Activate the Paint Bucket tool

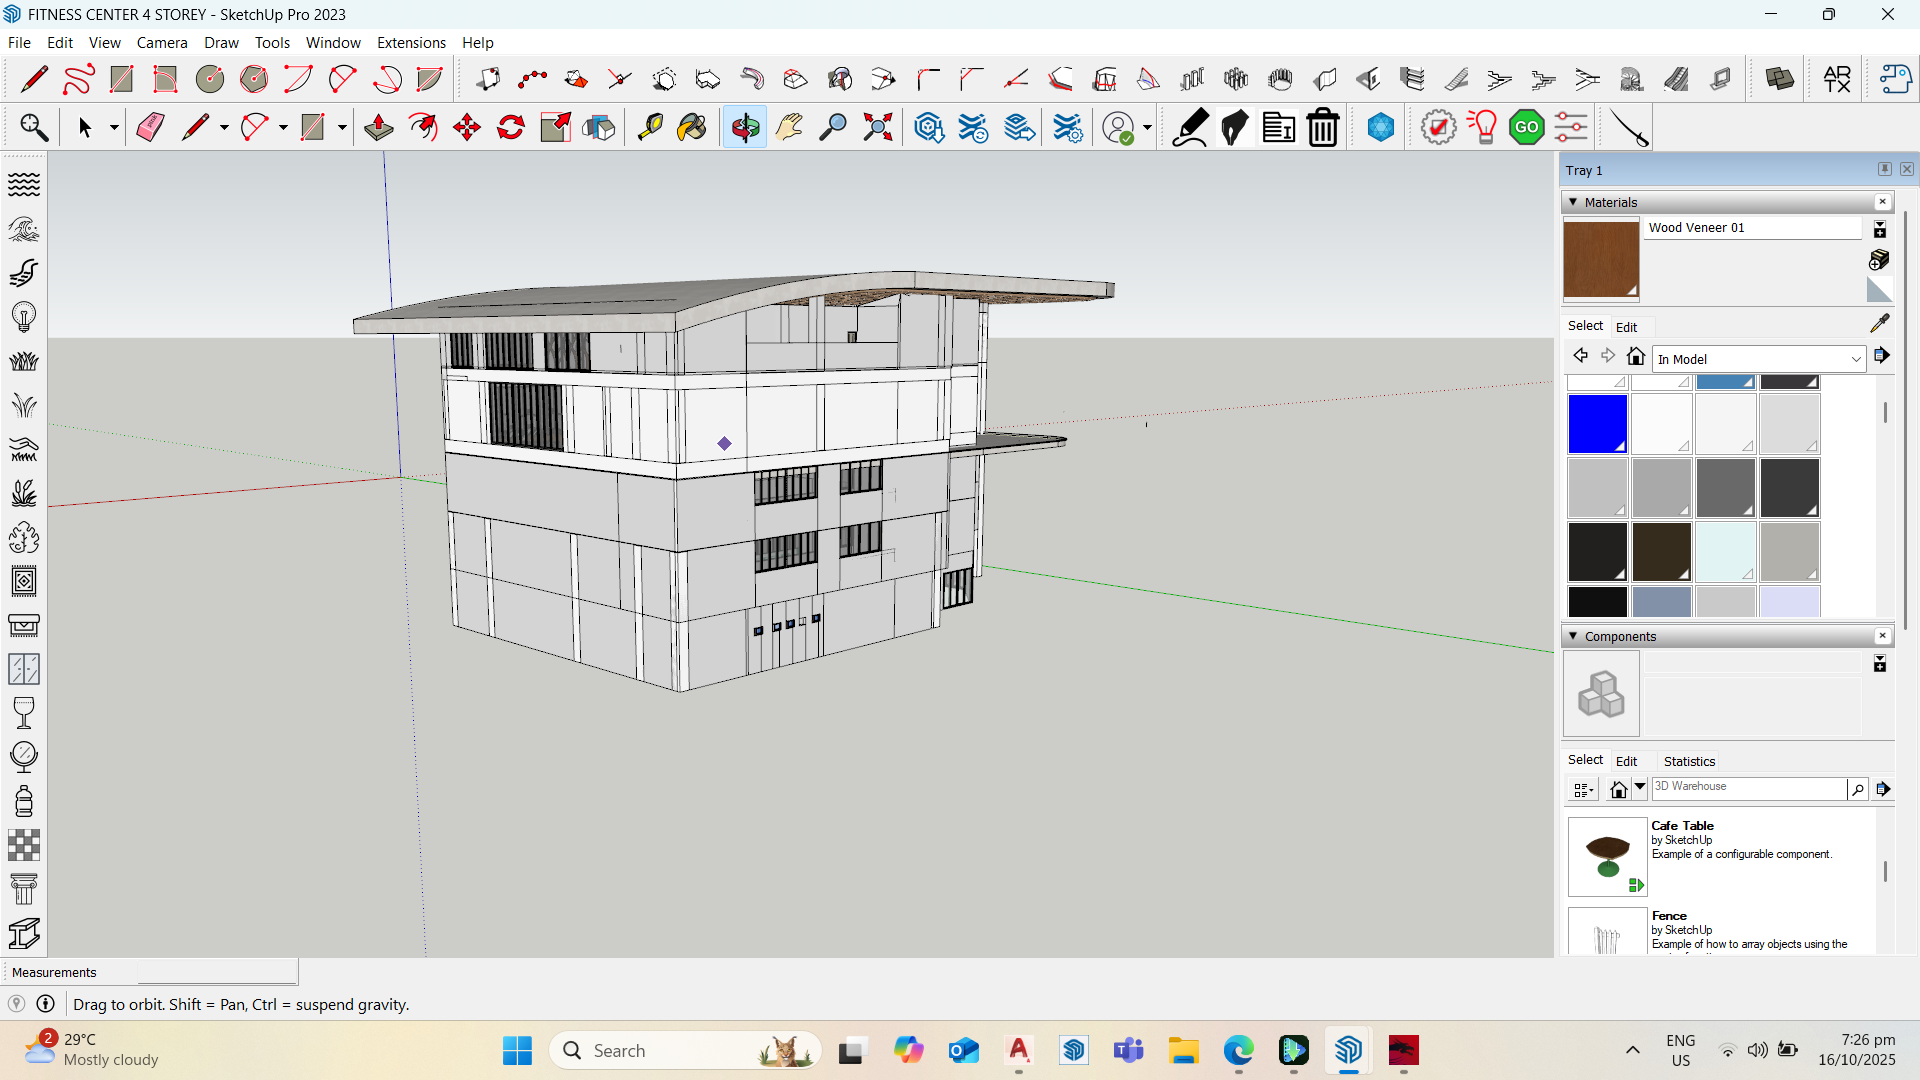coord(692,127)
